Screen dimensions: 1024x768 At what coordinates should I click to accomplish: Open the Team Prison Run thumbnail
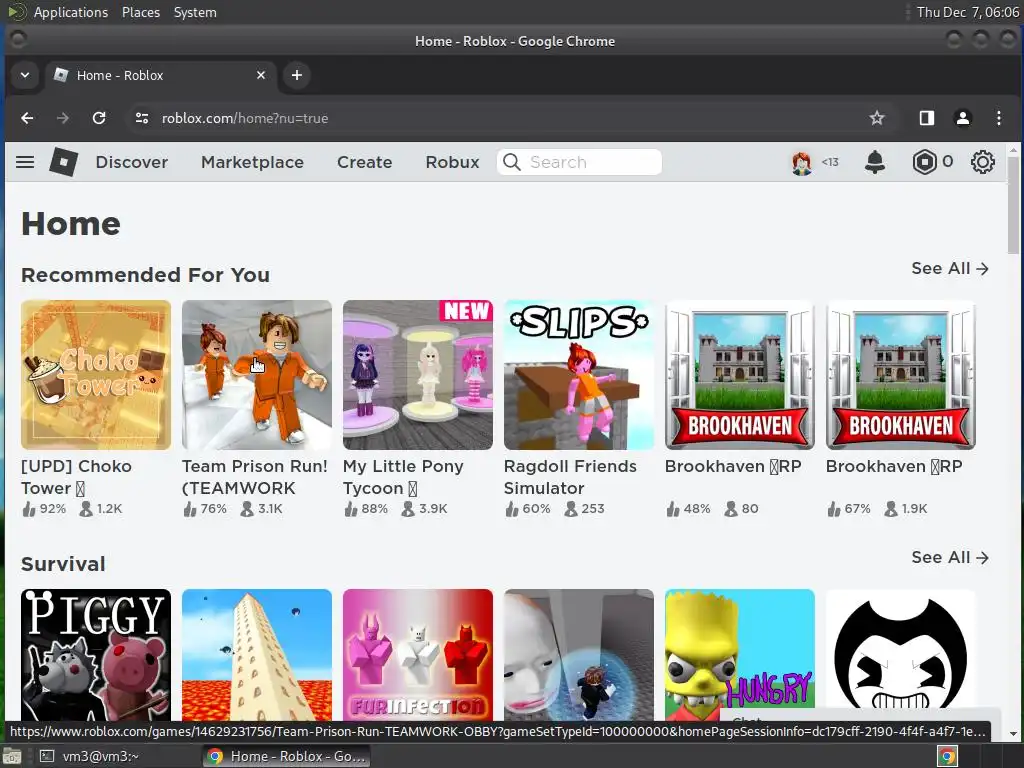[x=257, y=375]
